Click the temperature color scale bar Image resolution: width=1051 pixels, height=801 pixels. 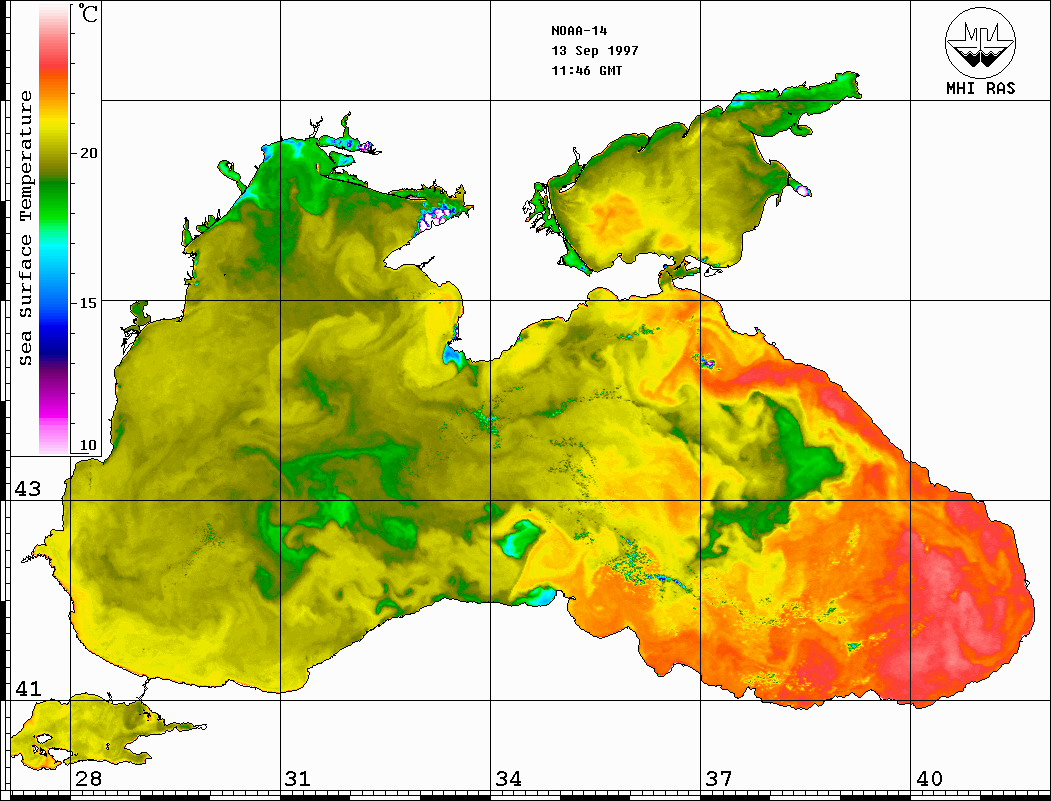click(x=54, y=229)
